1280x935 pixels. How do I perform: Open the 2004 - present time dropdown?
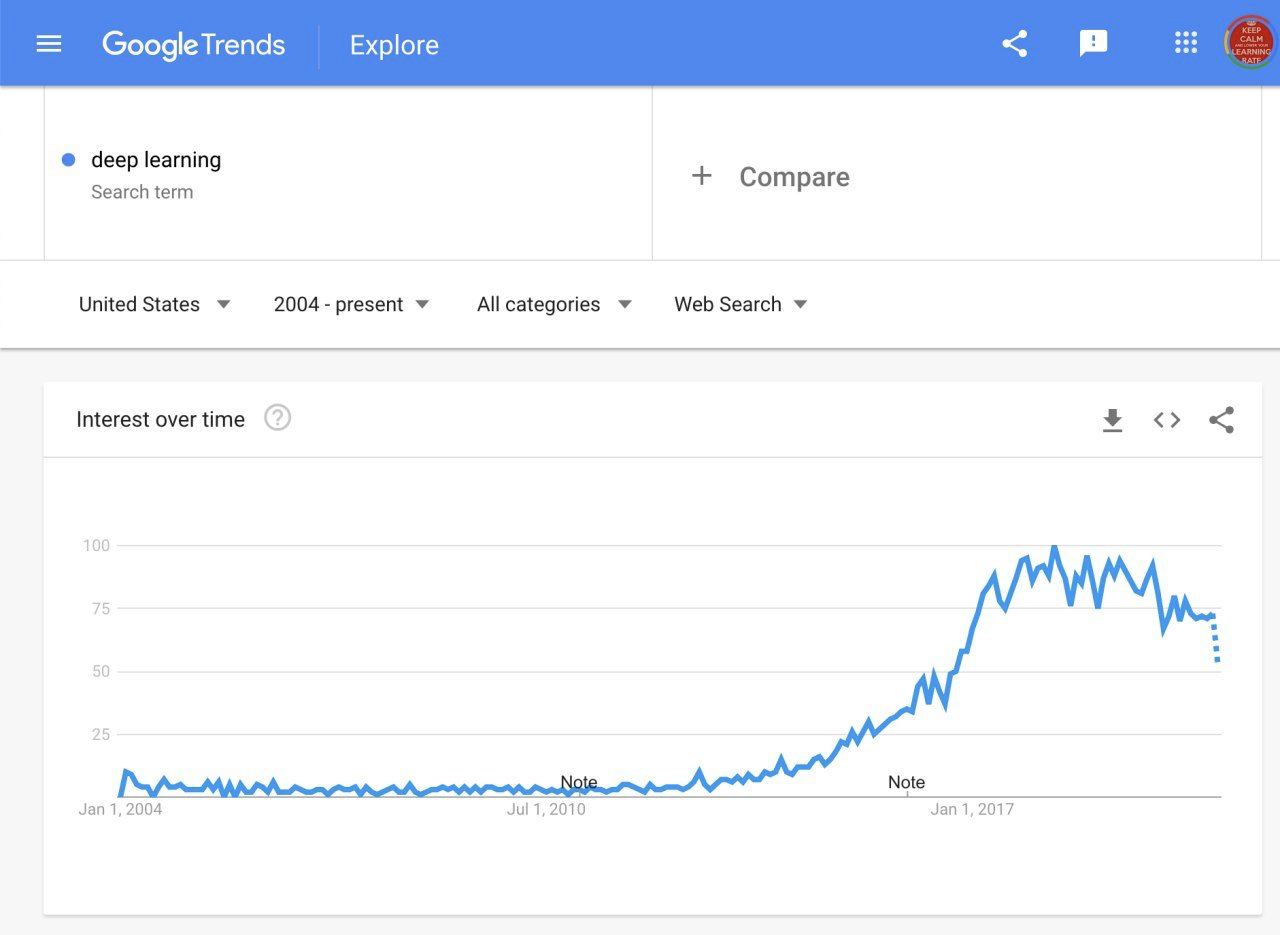(x=351, y=304)
